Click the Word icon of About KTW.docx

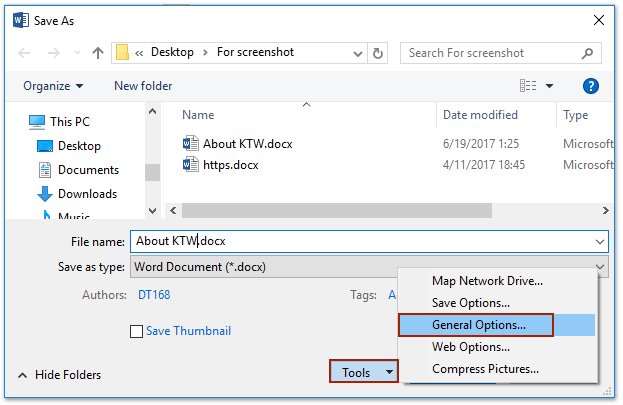(x=191, y=143)
